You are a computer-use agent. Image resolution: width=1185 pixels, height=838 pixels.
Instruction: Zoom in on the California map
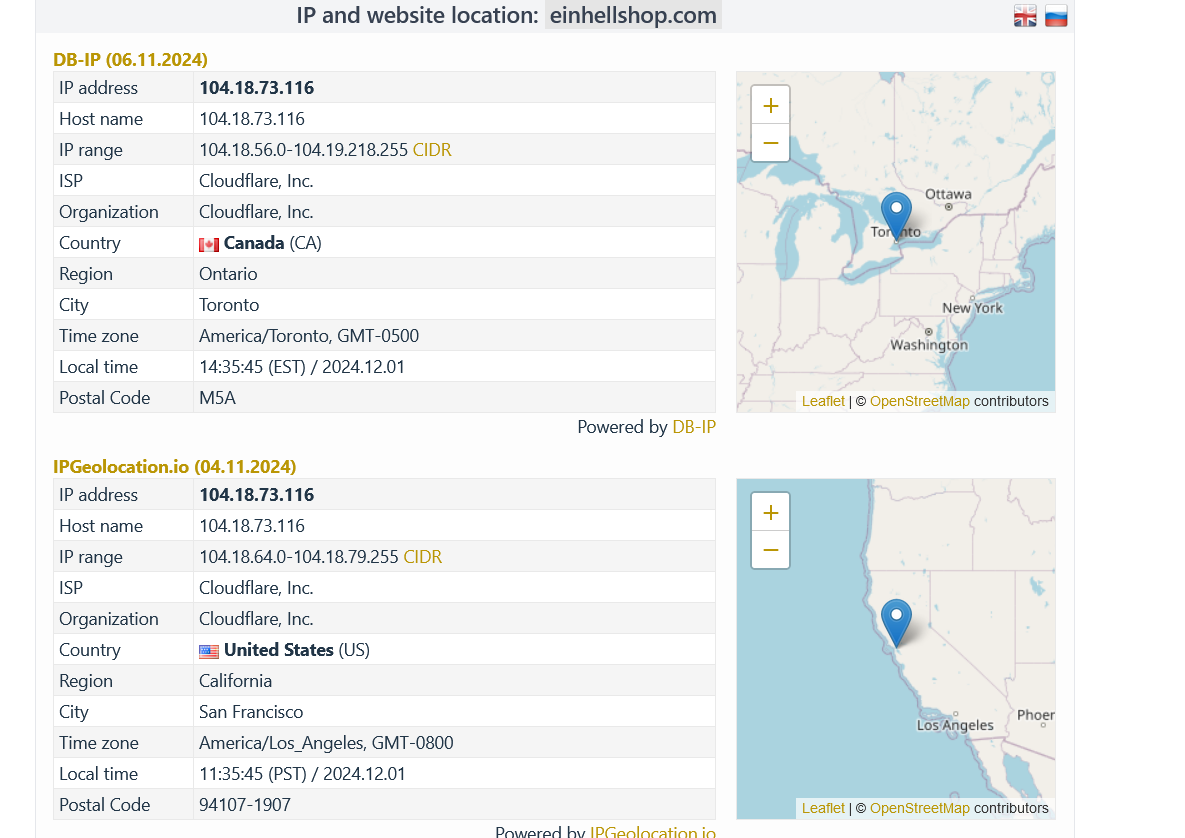(x=770, y=512)
